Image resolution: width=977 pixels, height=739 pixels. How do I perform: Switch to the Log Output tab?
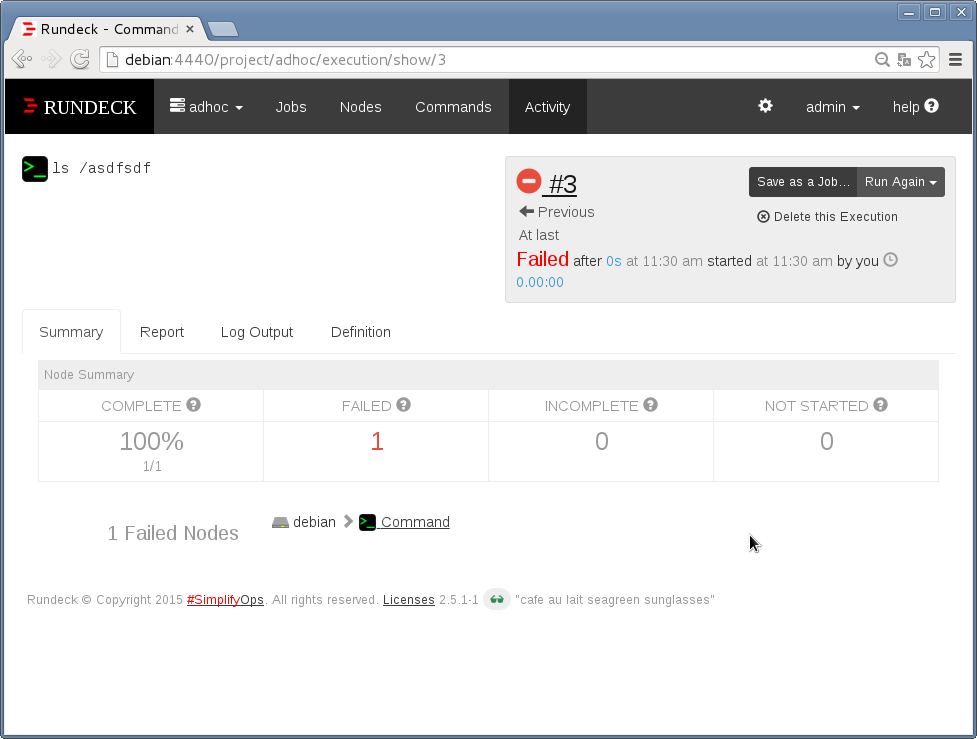tap(257, 331)
